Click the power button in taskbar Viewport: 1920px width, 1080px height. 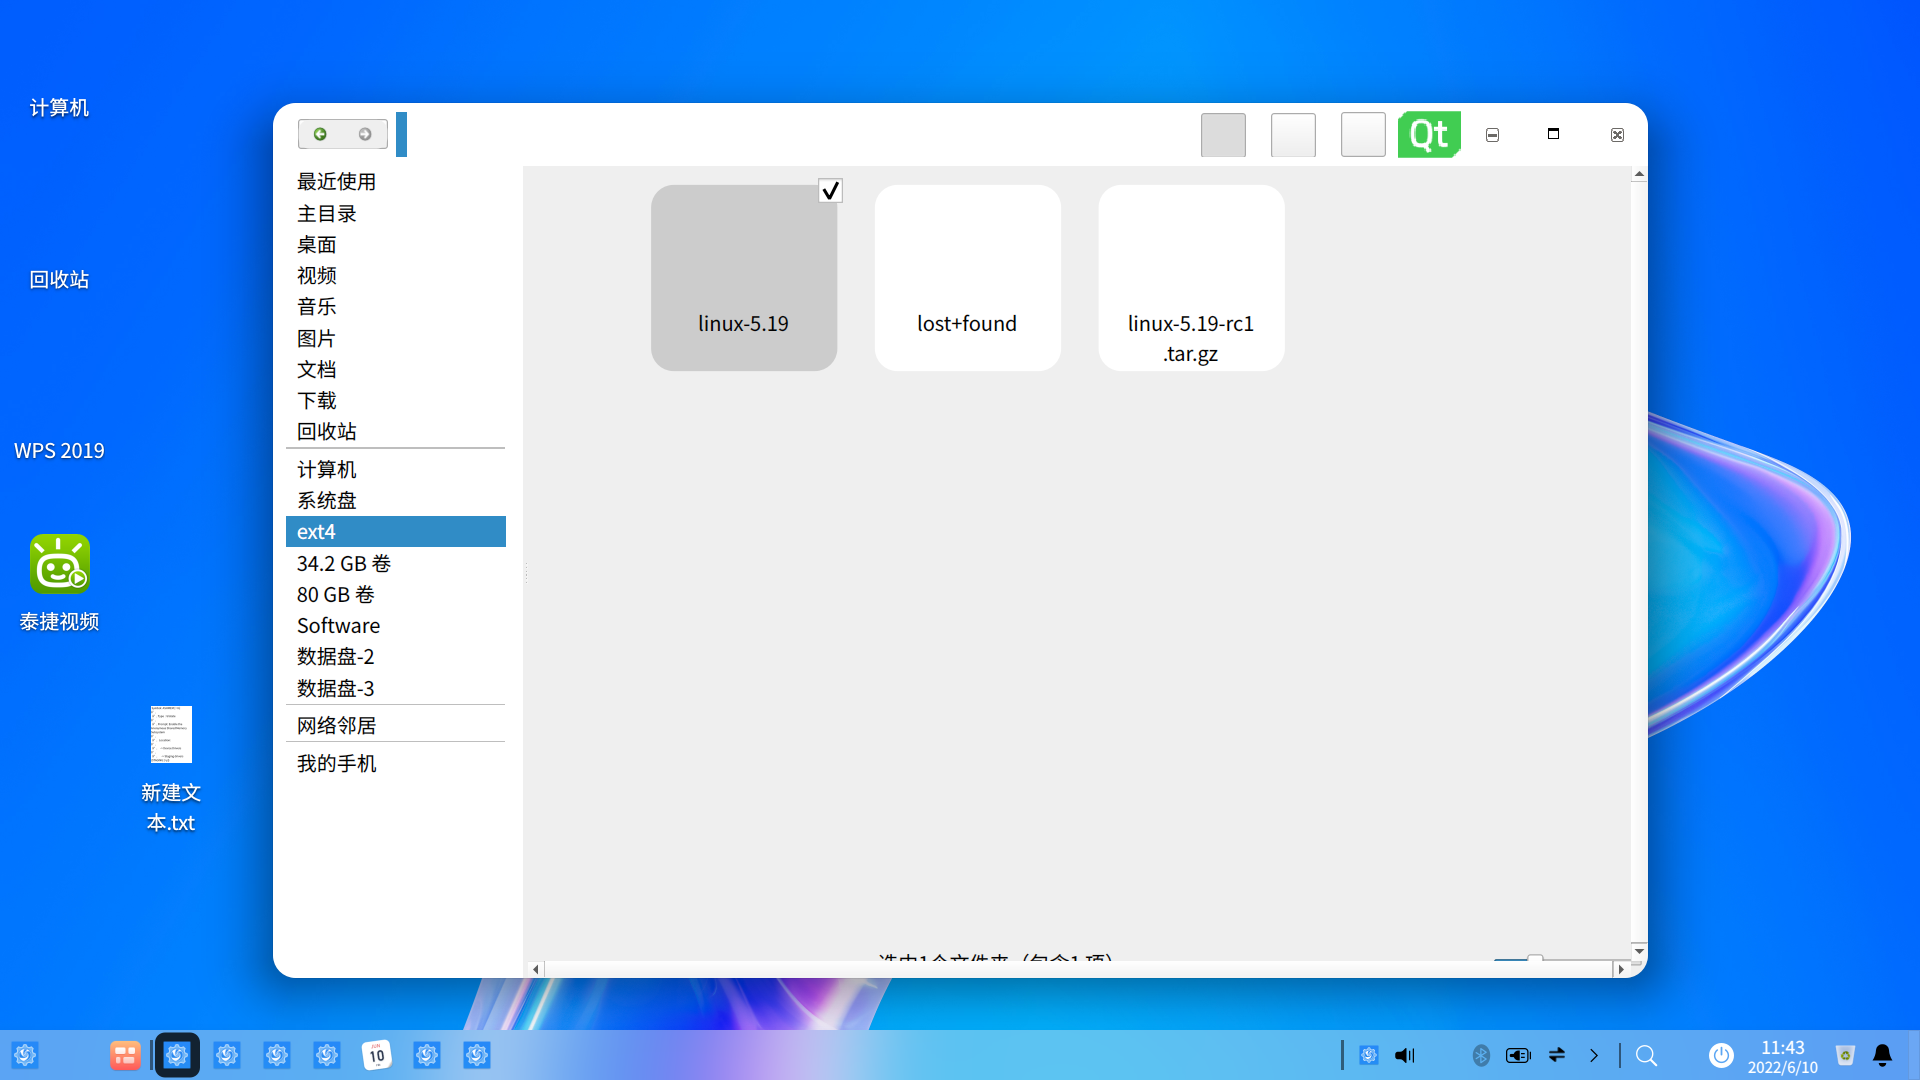(1721, 1055)
